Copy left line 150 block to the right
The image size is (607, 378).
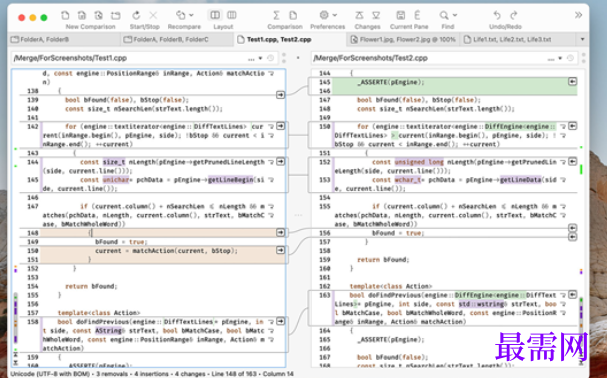pos(280,250)
